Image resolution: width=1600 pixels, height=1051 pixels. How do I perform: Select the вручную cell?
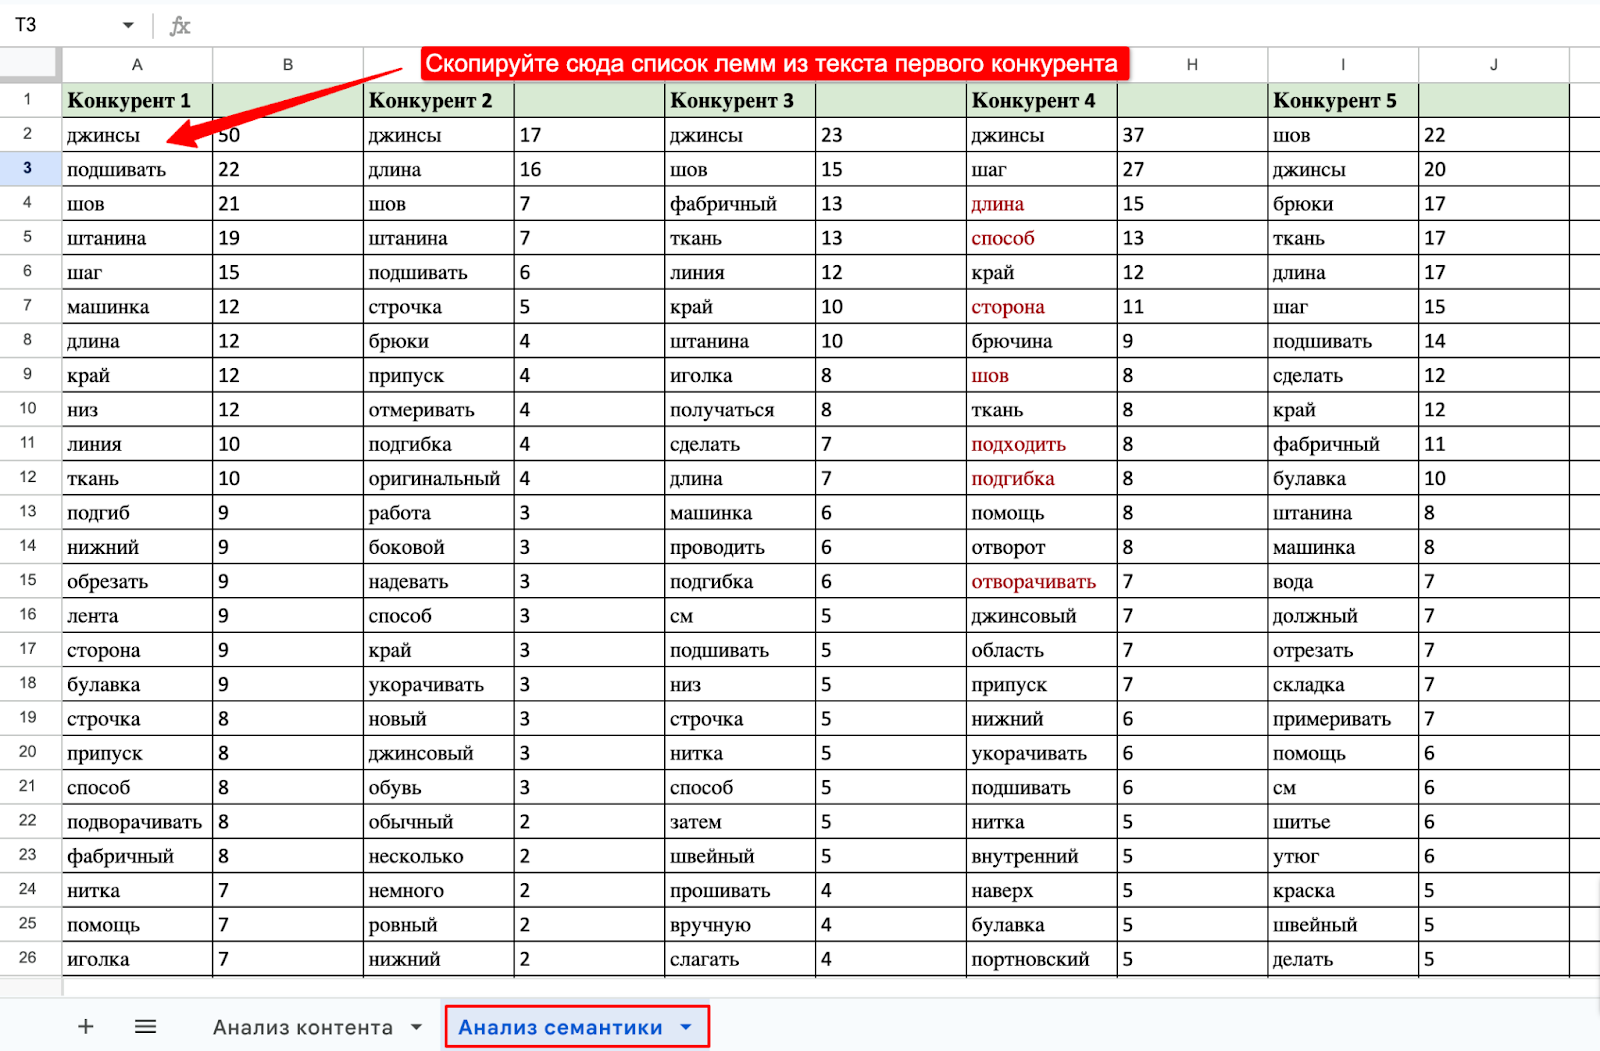pos(741,924)
